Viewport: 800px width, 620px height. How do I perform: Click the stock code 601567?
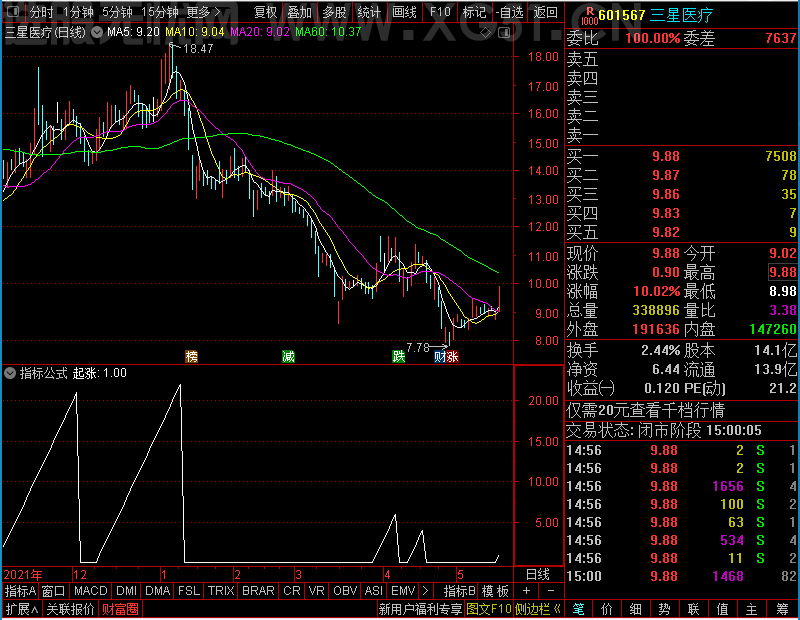(x=621, y=15)
